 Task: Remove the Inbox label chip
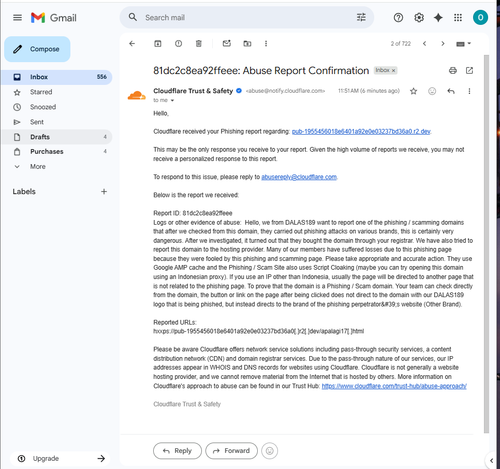393,70
